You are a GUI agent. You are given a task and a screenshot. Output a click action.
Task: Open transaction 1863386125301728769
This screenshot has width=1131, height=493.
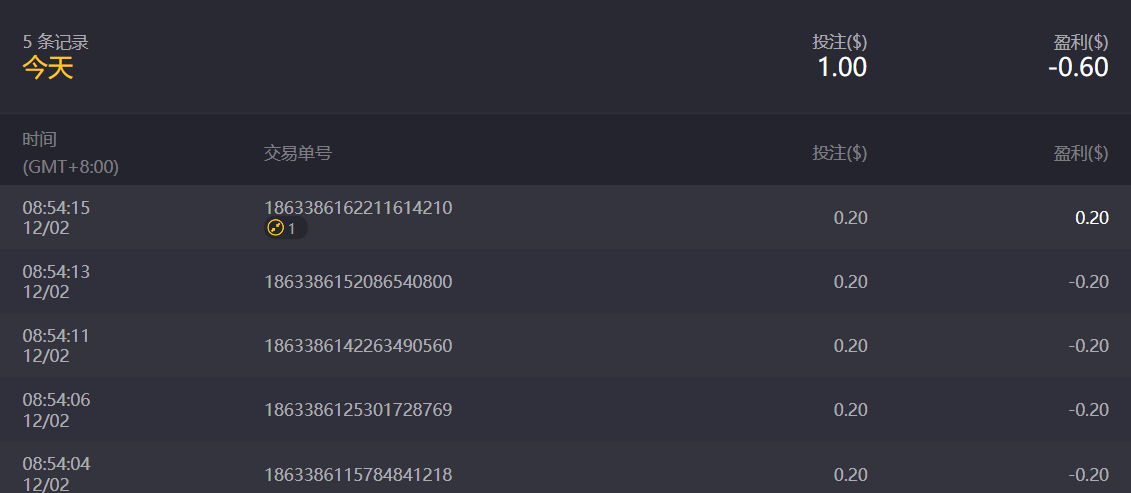pos(358,410)
